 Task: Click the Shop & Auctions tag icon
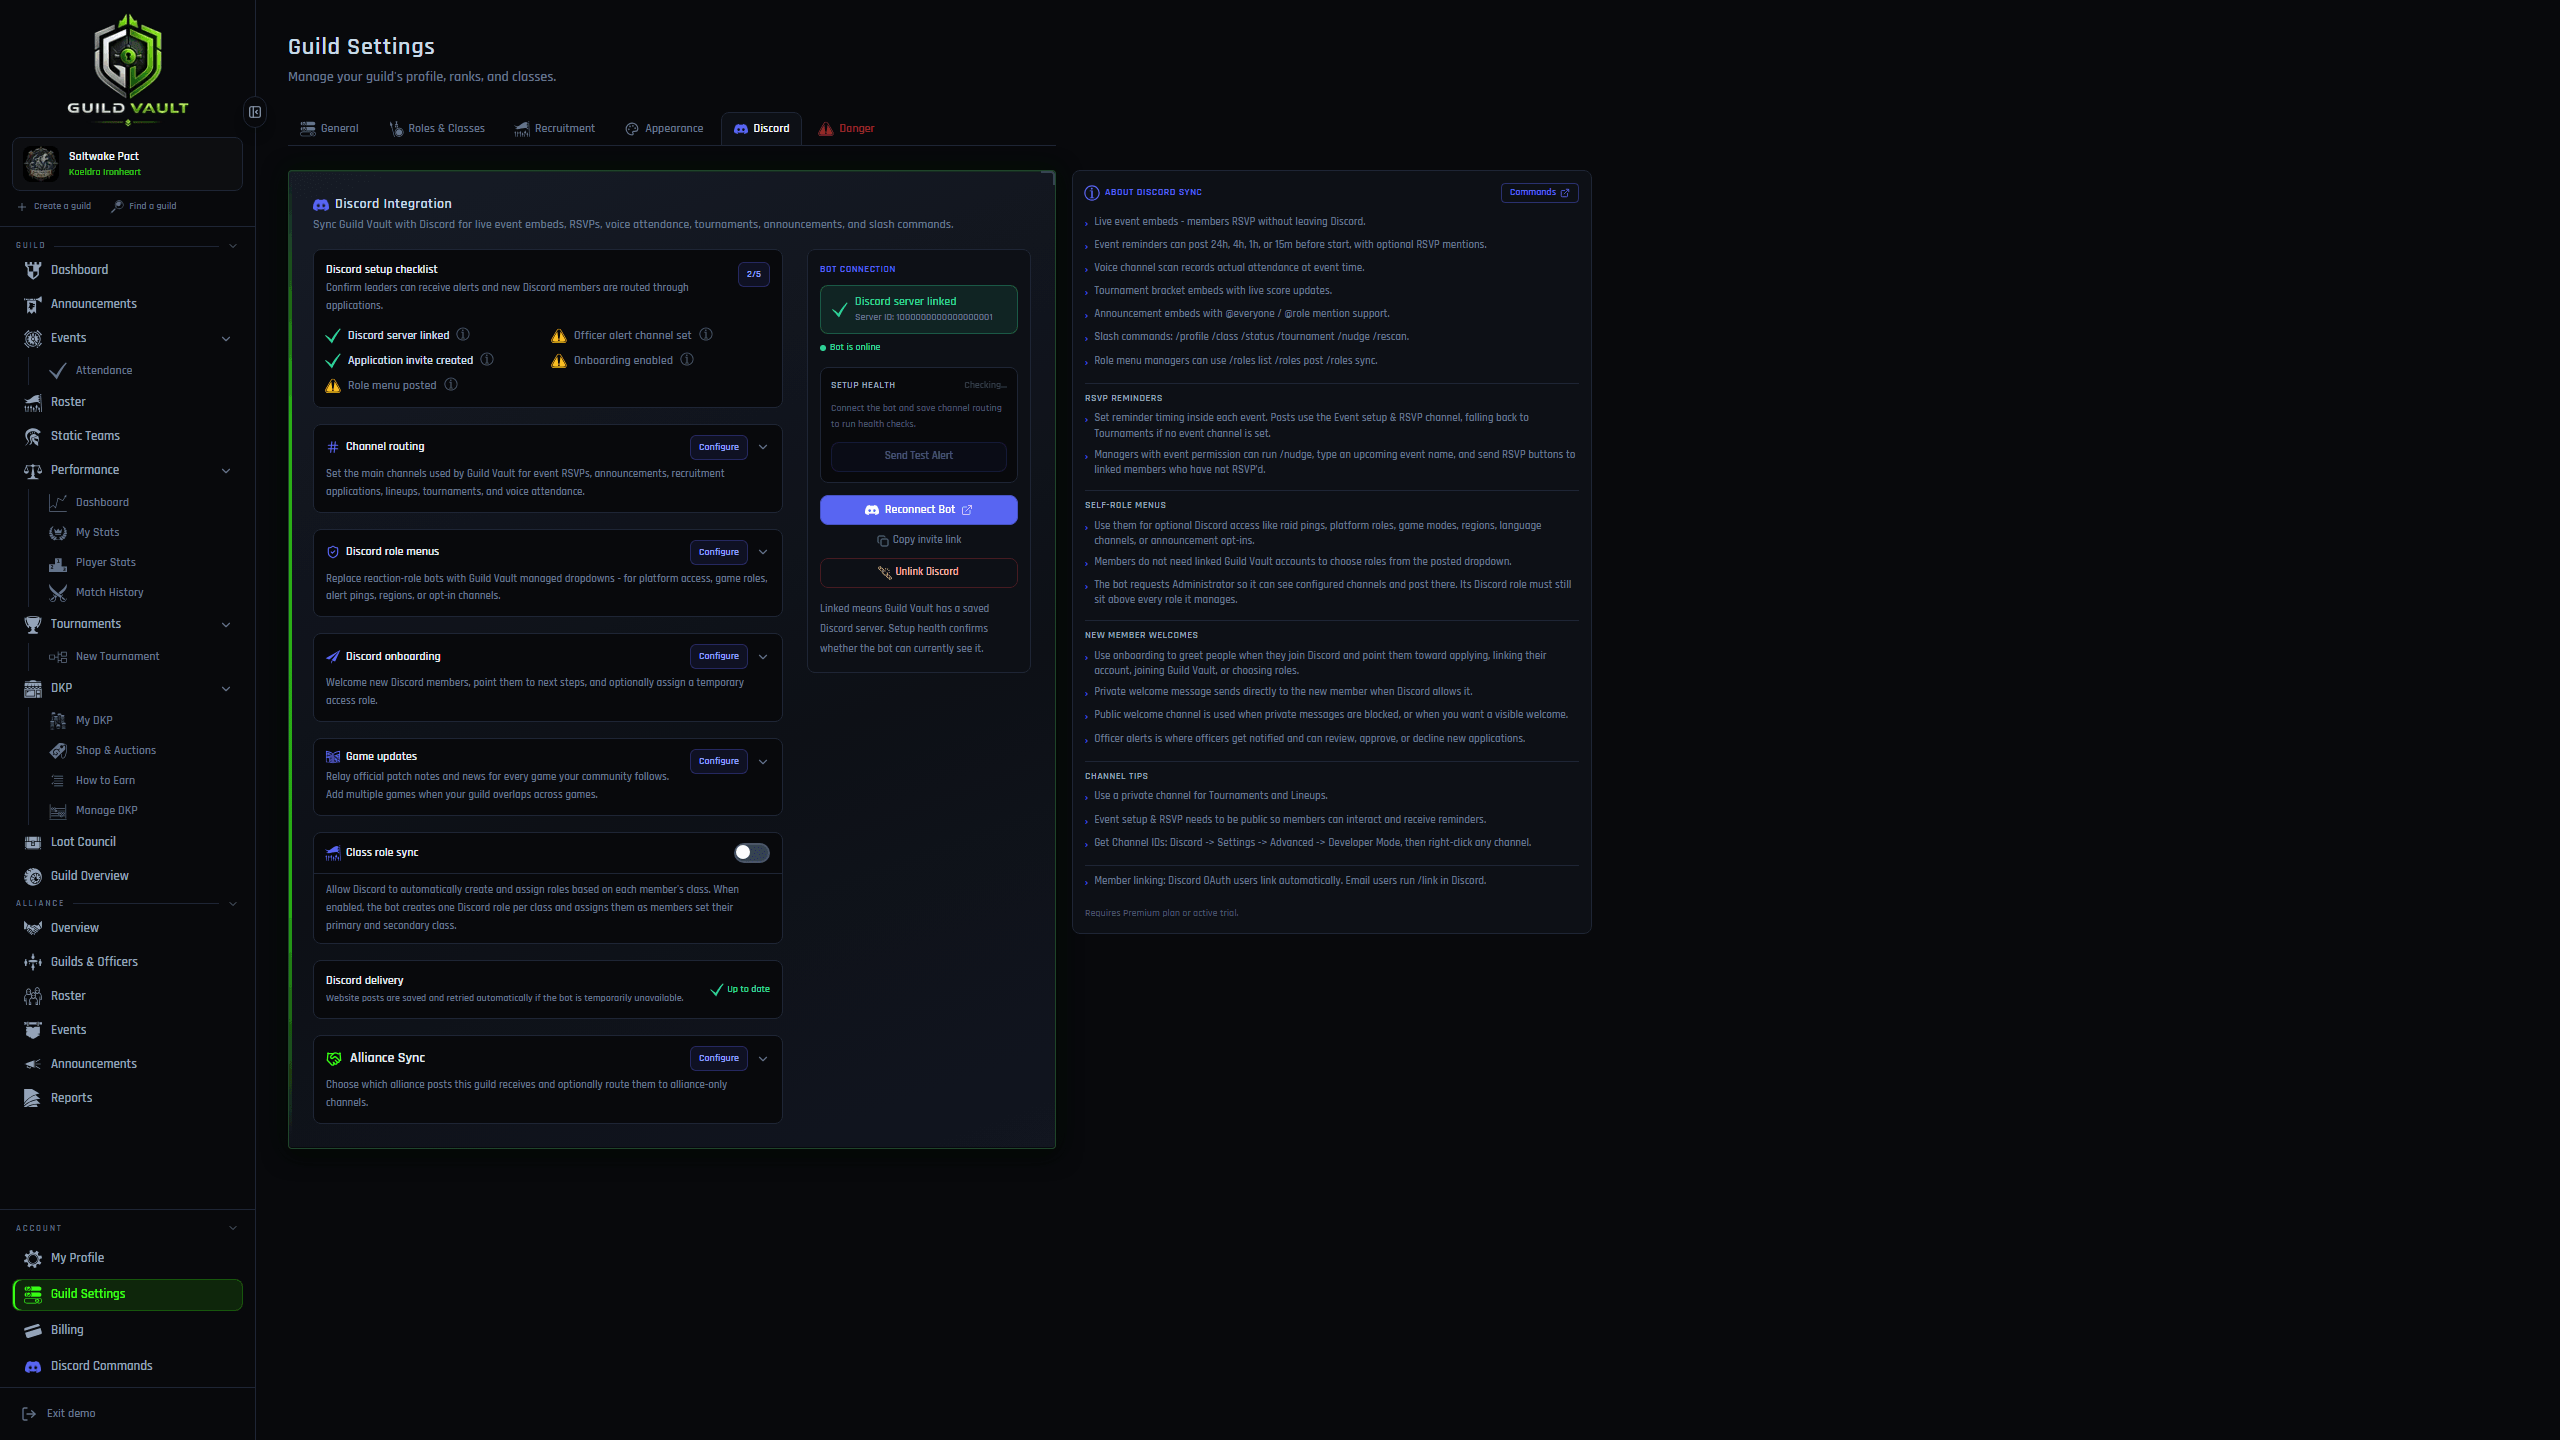click(58, 751)
